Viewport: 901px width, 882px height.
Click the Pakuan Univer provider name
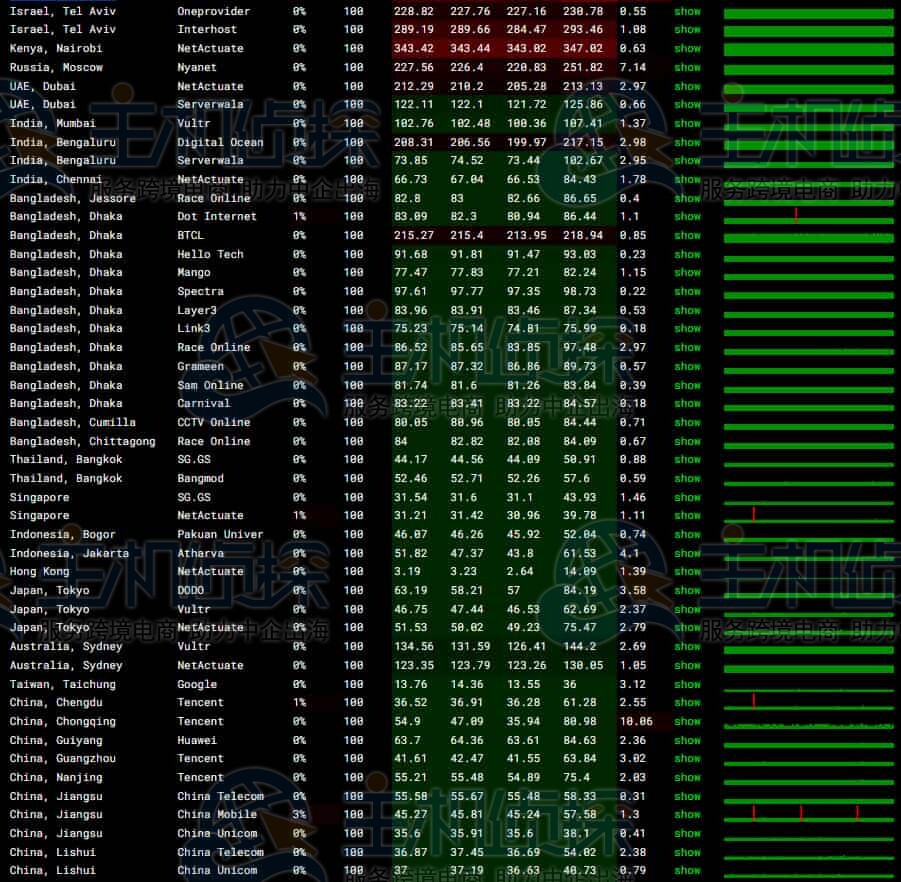click(217, 534)
